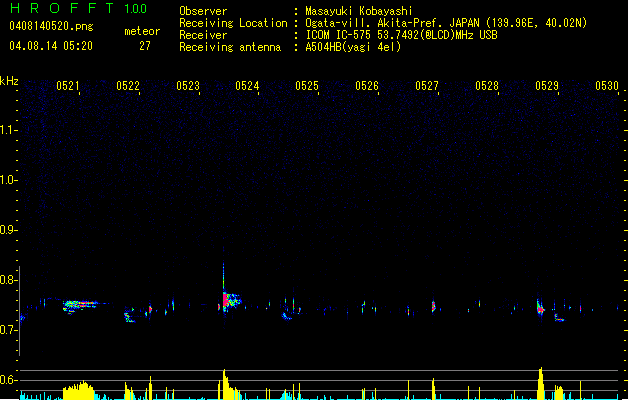629x400 pixels.
Task: Click the 0523 time marker
Action: [x=188, y=85]
